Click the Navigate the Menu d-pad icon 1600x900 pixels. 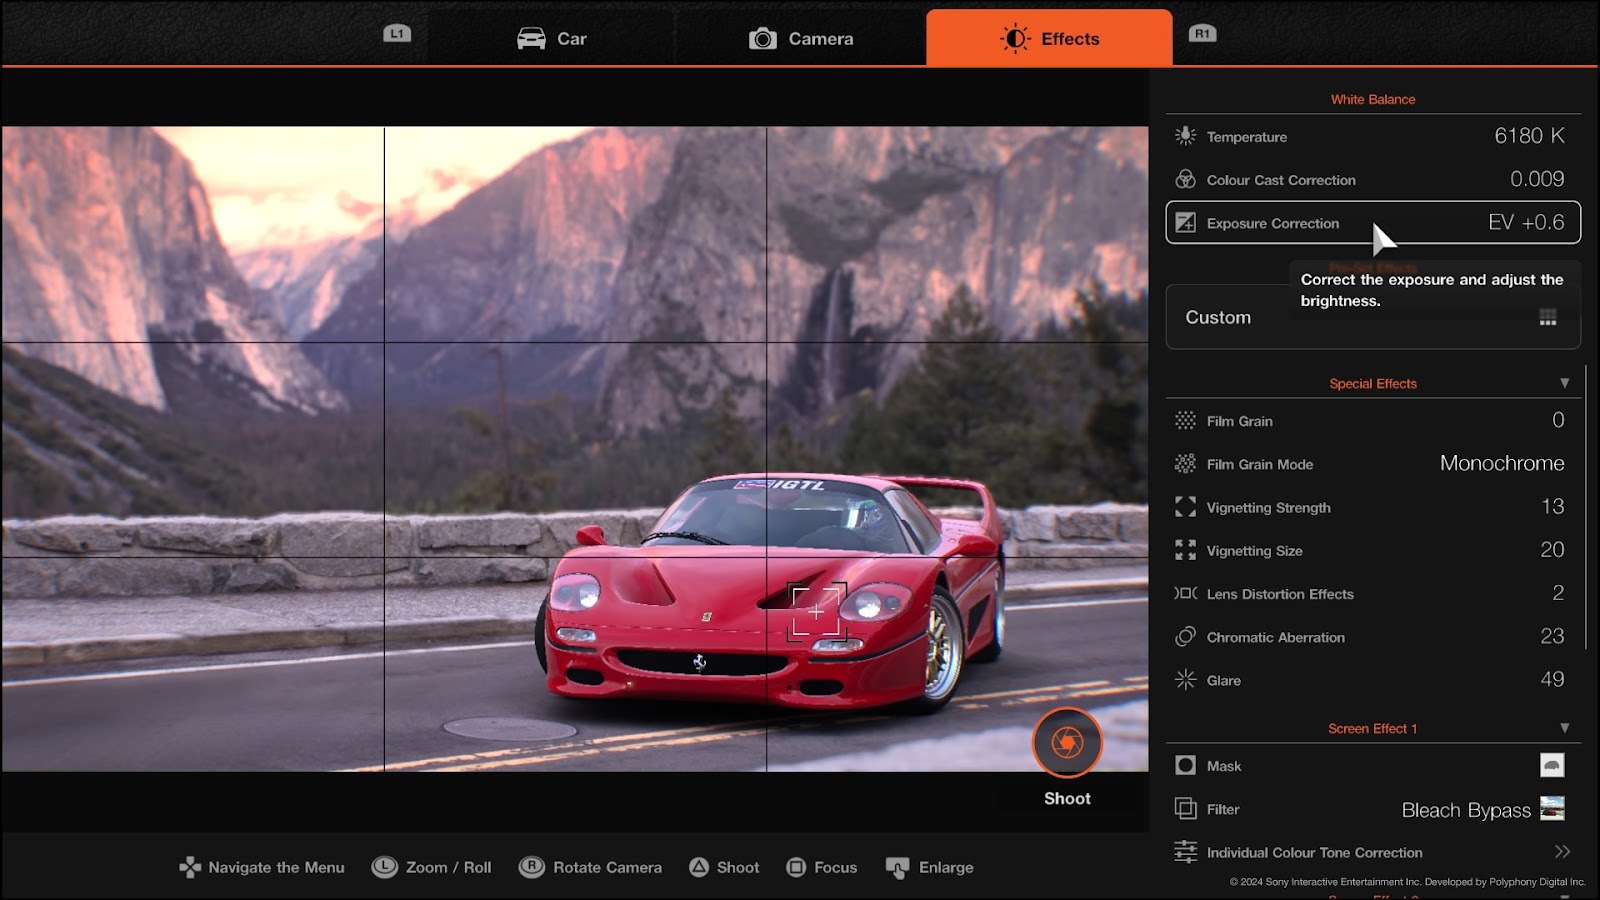point(190,867)
